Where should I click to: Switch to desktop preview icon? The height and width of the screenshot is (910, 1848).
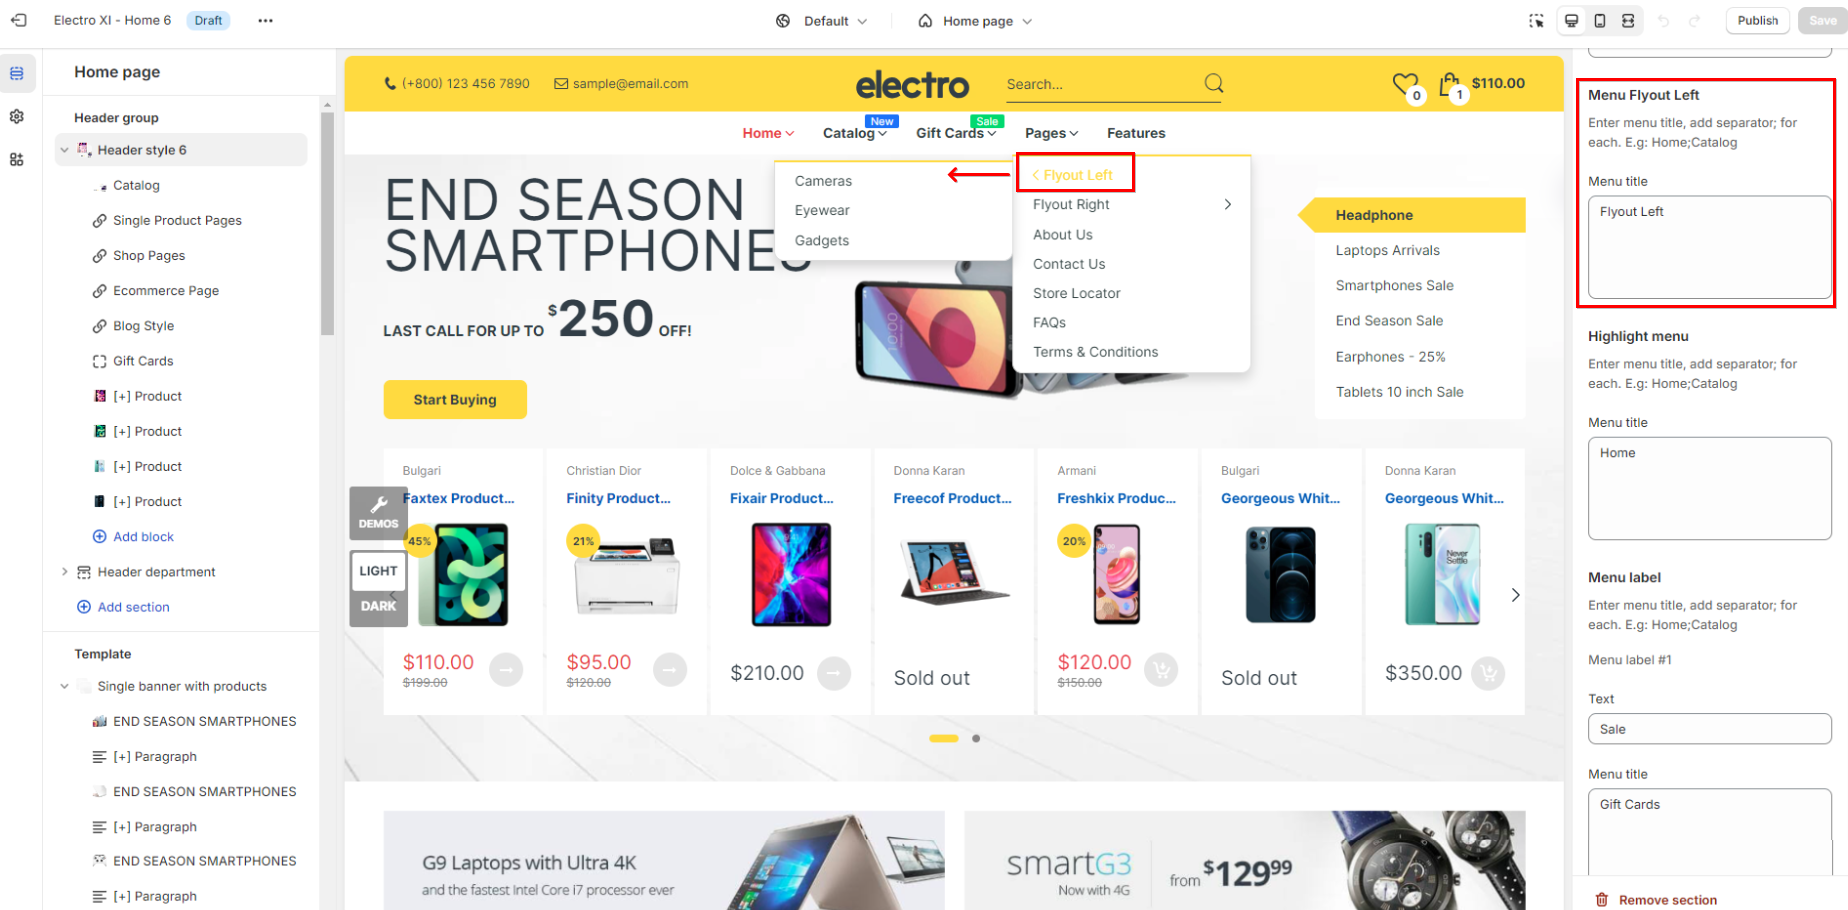1572,20
